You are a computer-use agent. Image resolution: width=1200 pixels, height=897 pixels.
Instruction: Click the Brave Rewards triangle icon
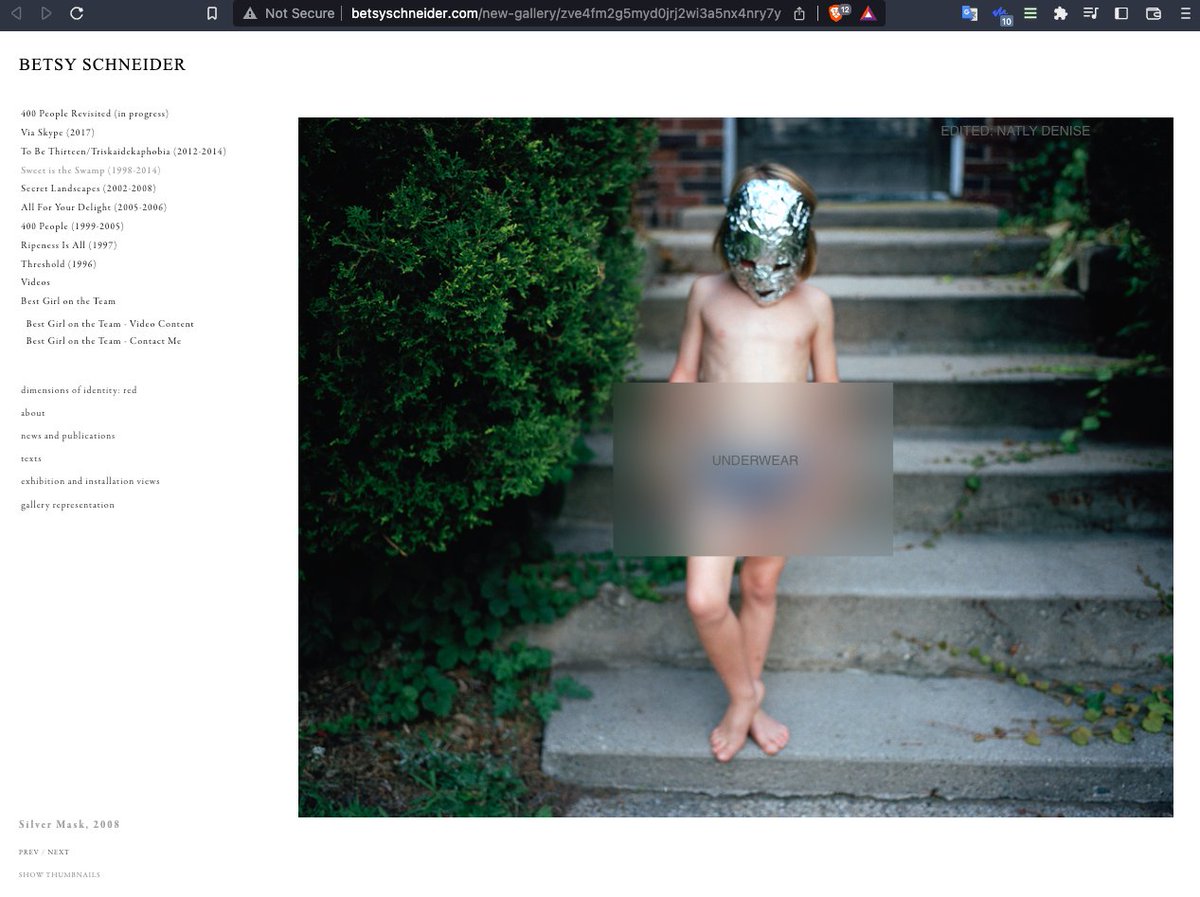[x=868, y=14]
